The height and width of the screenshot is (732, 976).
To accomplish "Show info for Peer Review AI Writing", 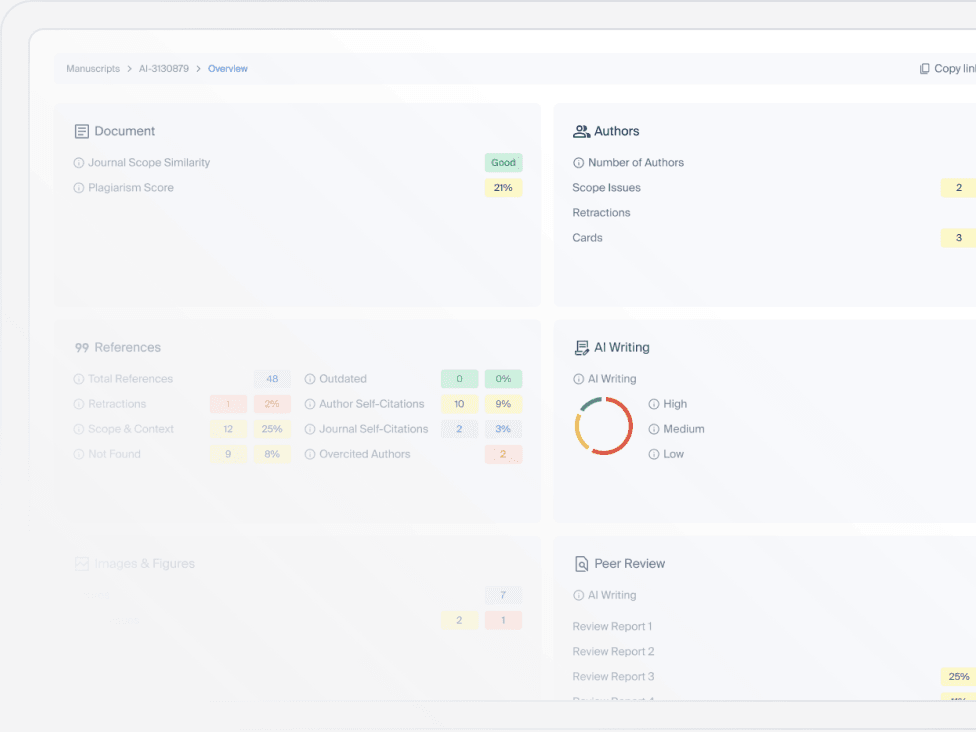I will 578,596.
